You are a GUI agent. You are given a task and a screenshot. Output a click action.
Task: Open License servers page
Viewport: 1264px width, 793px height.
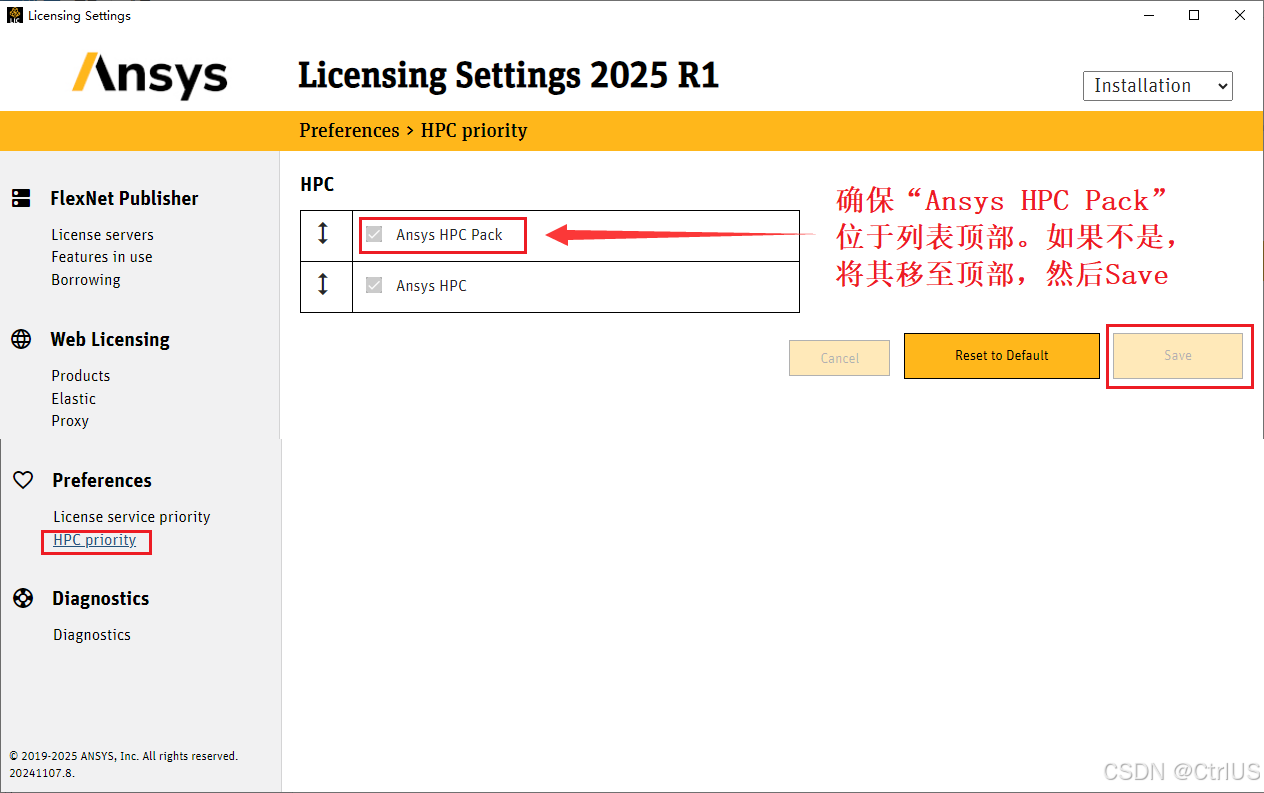pyautogui.click(x=103, y=234)
